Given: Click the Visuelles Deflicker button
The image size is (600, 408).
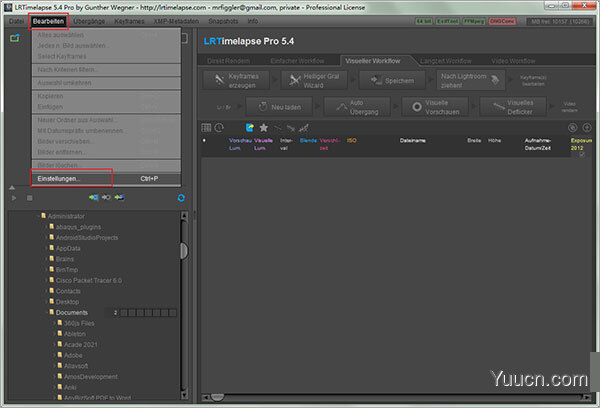Looking at the screenshot, I should tap(513, 107).
